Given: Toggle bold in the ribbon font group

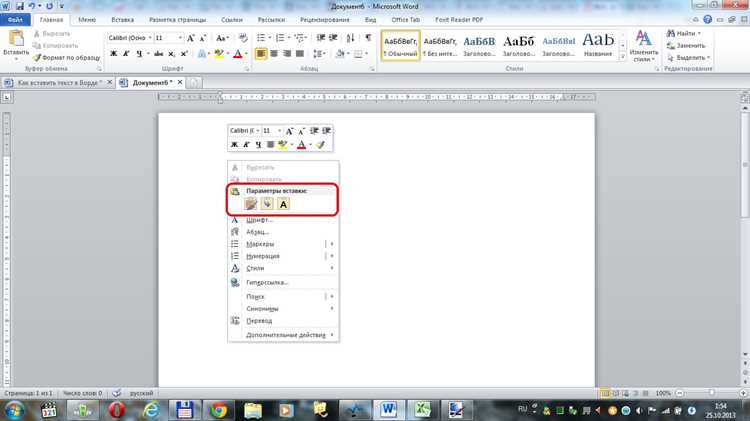Looking at the screenshot, I should pyautogui.click(x=113, y=54).
